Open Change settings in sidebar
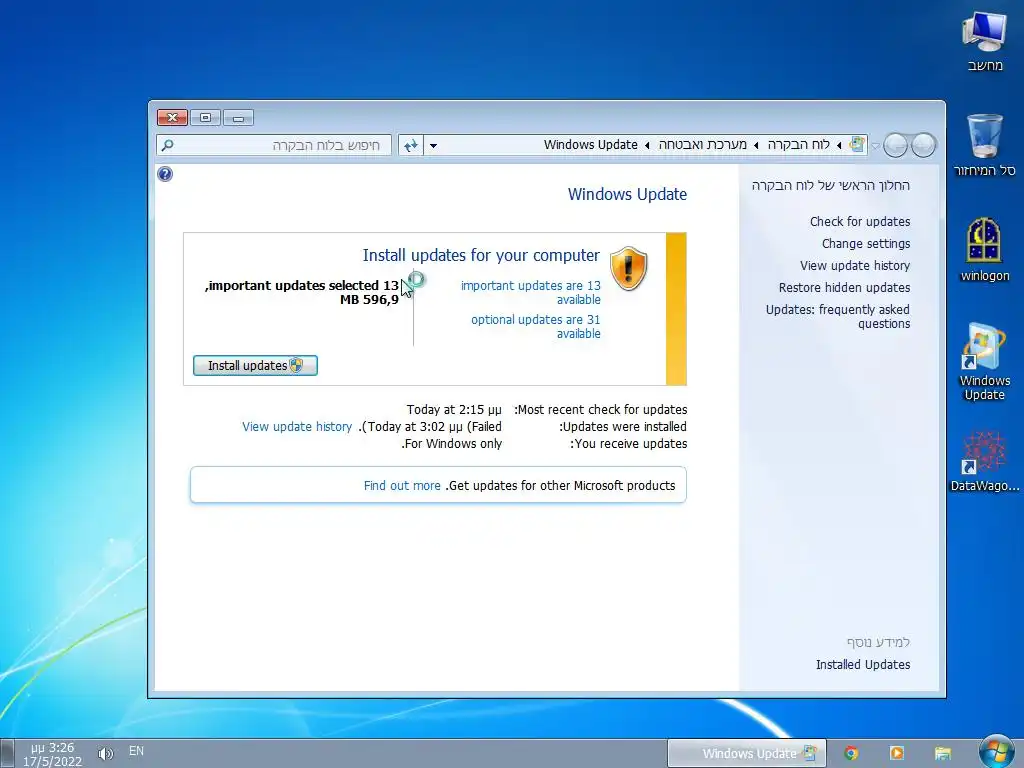 click(x=866, y=244)
